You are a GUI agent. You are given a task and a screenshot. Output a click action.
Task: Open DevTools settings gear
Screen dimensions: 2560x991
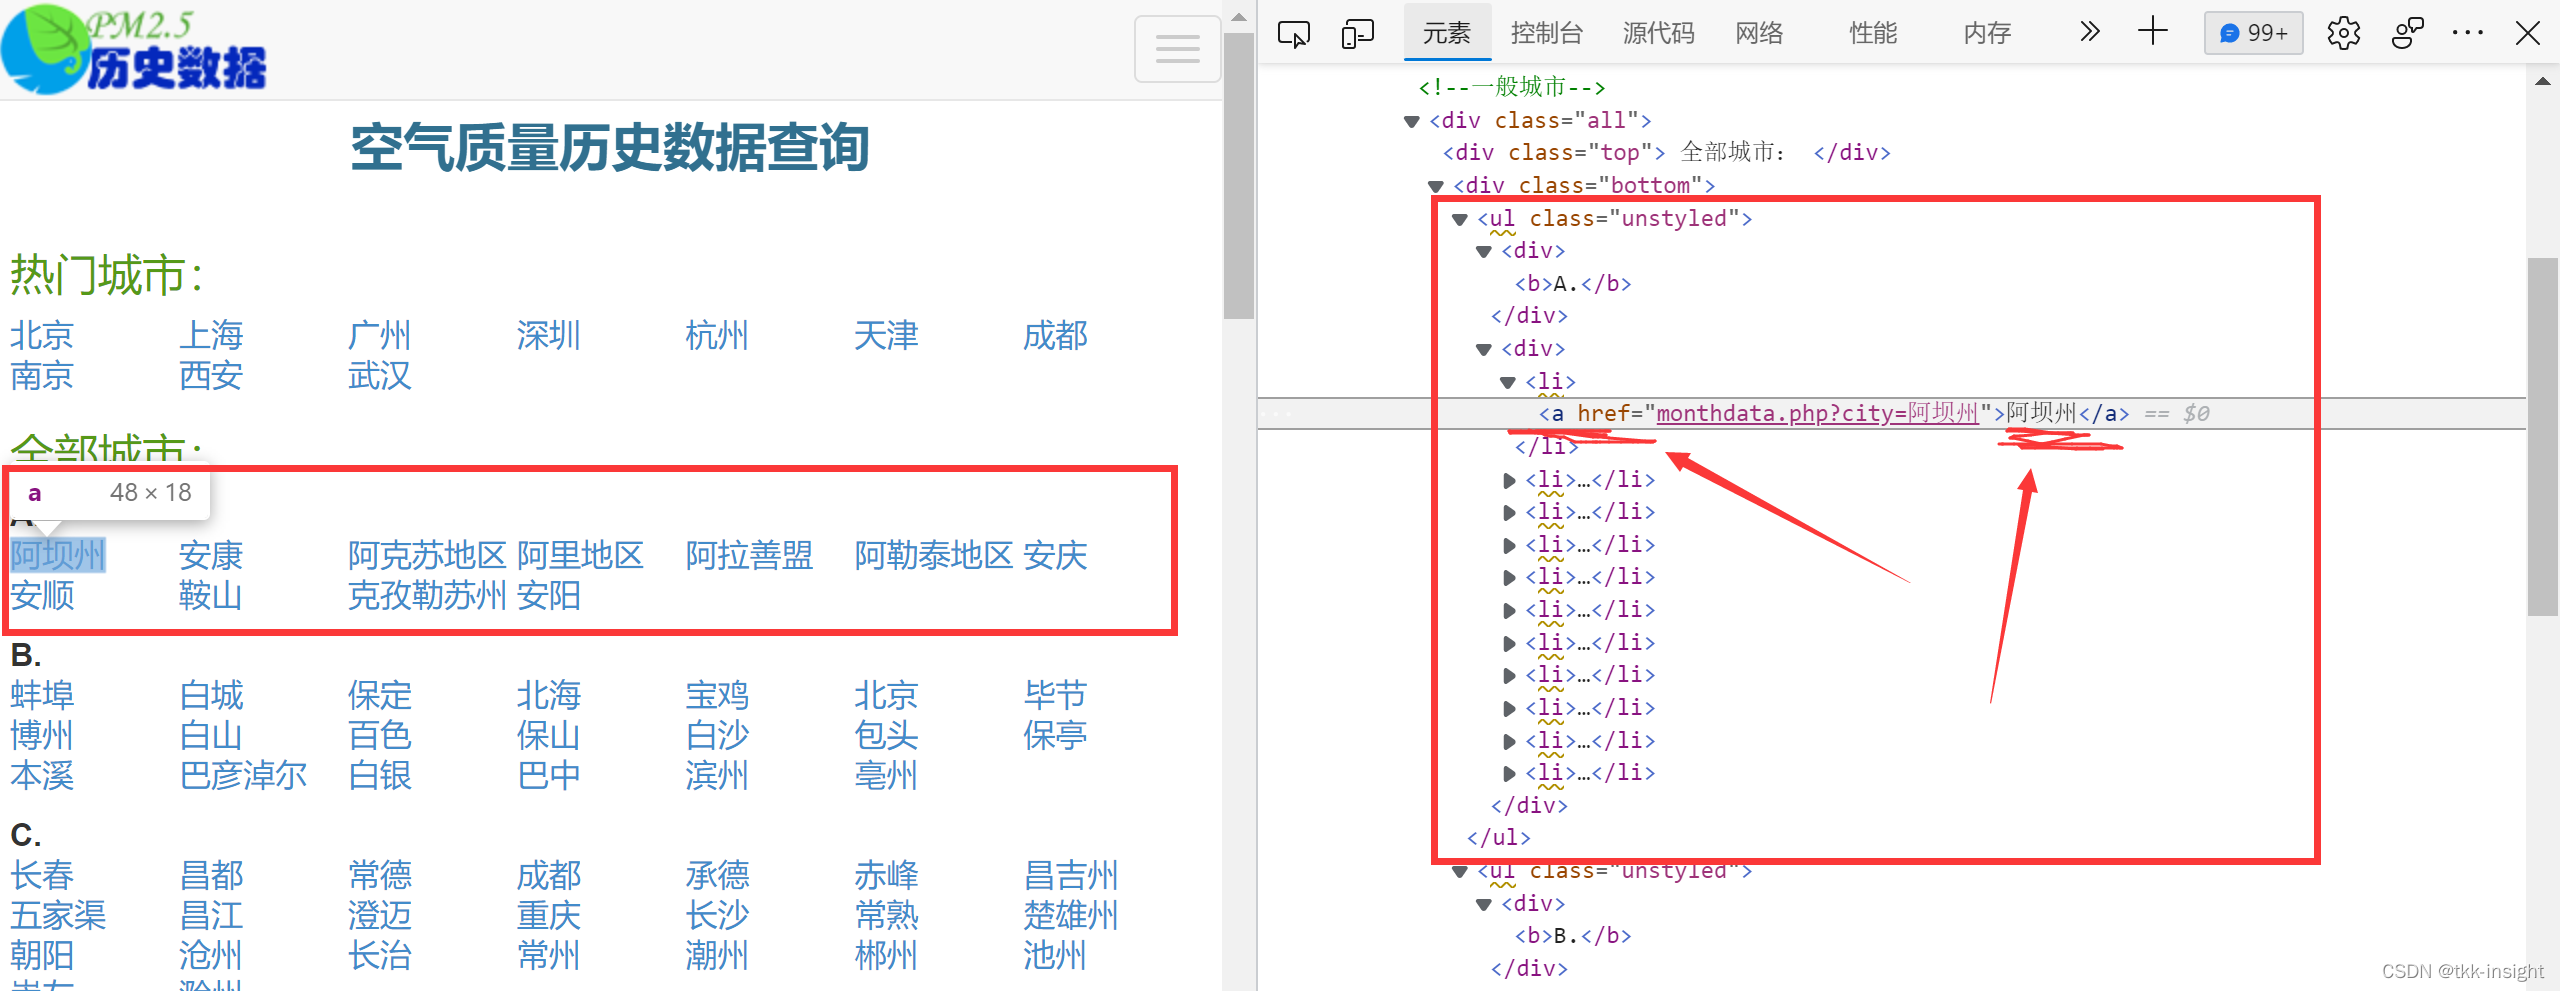tap(2343, 33)
